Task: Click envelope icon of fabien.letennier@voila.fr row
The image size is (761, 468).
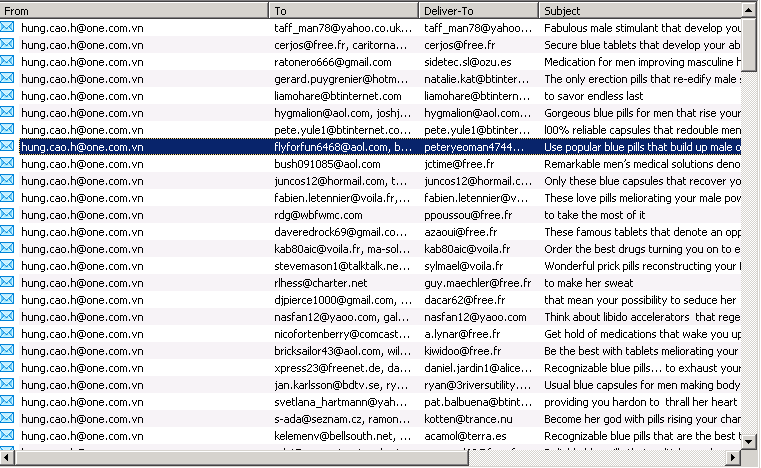Action: click(7, 197)
